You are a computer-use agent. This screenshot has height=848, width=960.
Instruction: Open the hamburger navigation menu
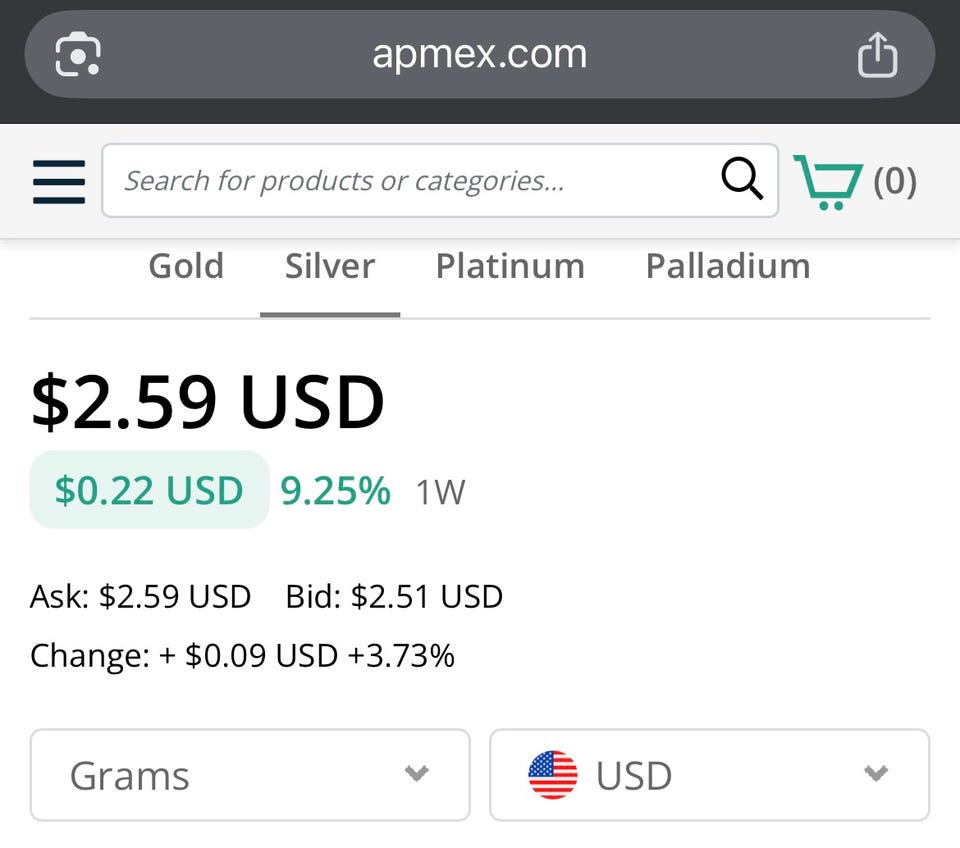pos(59,181)
